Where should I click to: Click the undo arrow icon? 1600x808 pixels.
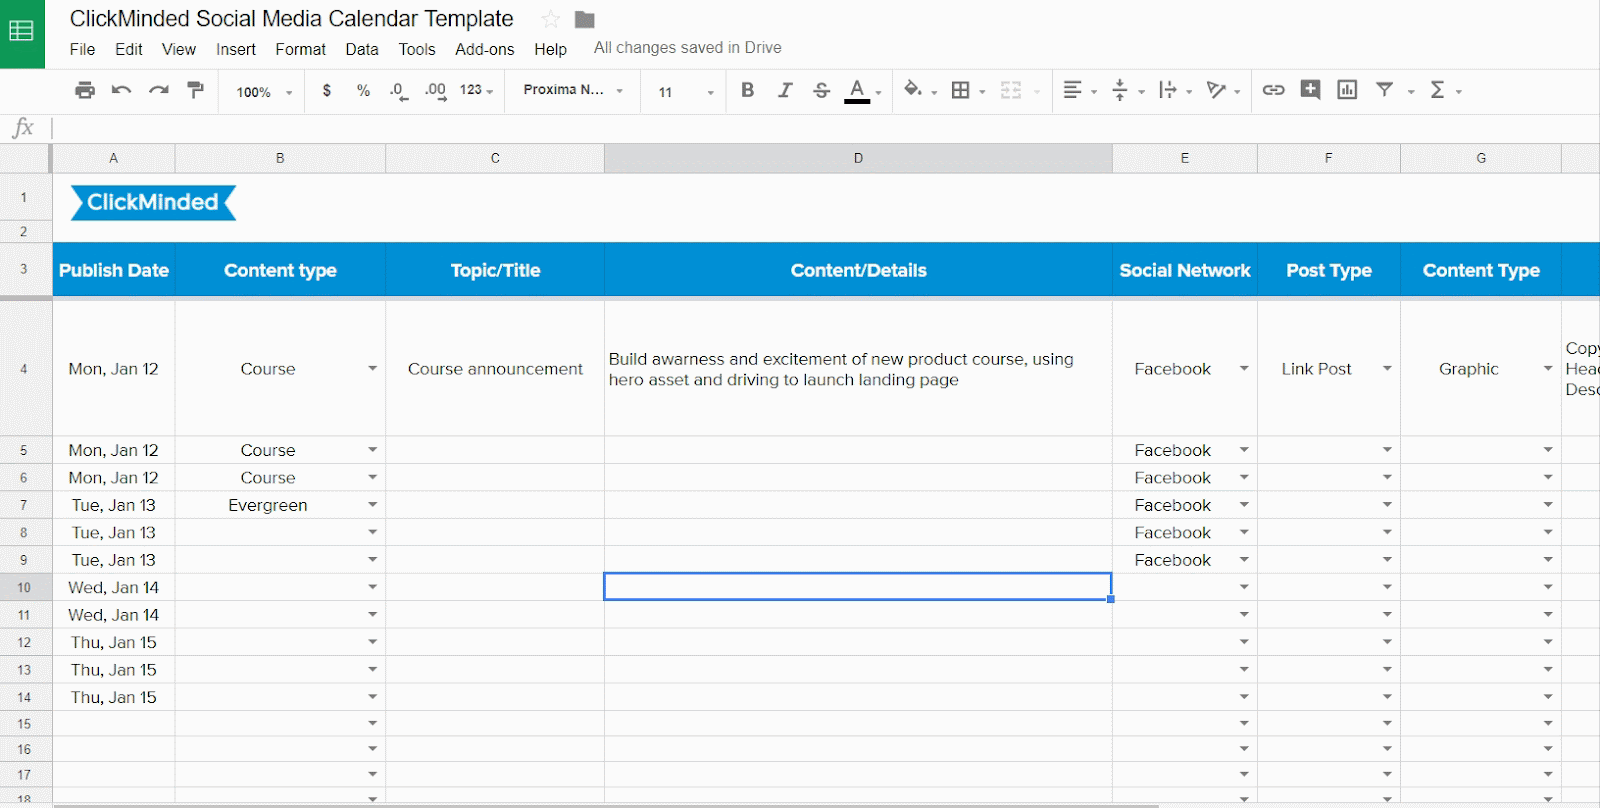coord(122,90)
